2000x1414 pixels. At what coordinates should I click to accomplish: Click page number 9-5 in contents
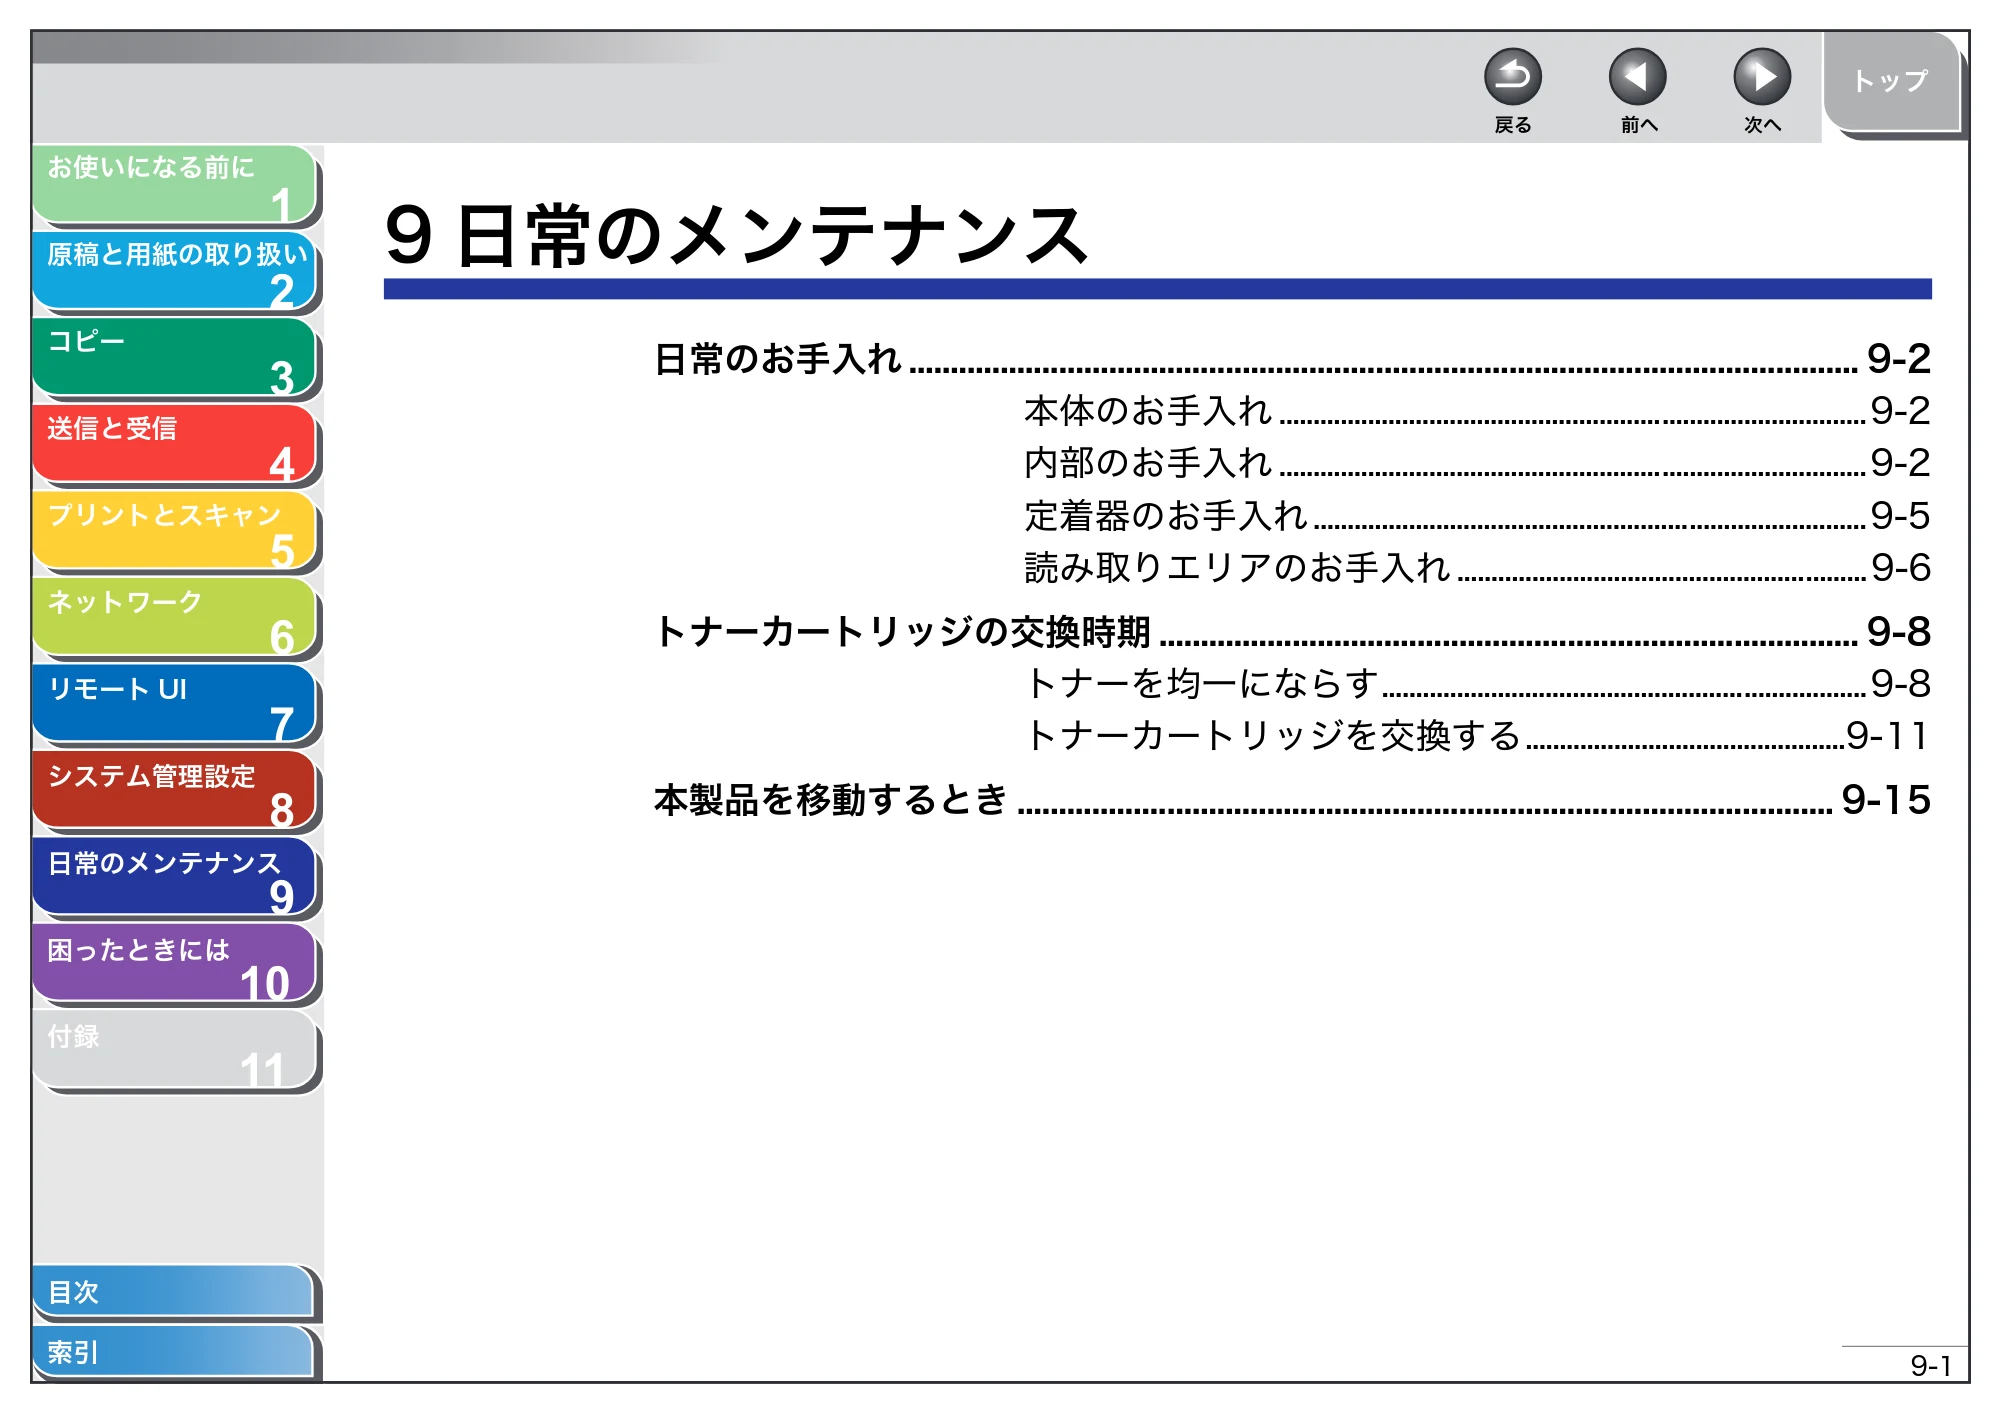(1900, 516)
